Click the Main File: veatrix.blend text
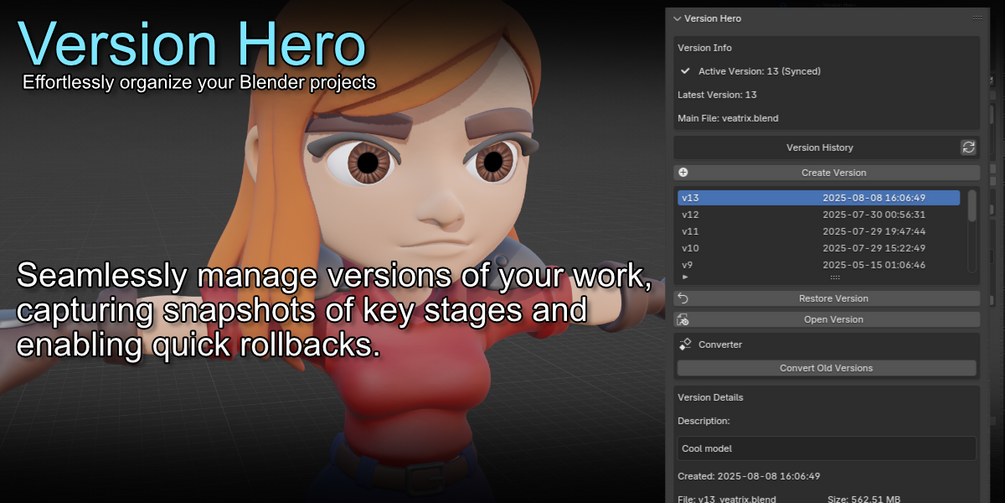 (x=727, y=118)
